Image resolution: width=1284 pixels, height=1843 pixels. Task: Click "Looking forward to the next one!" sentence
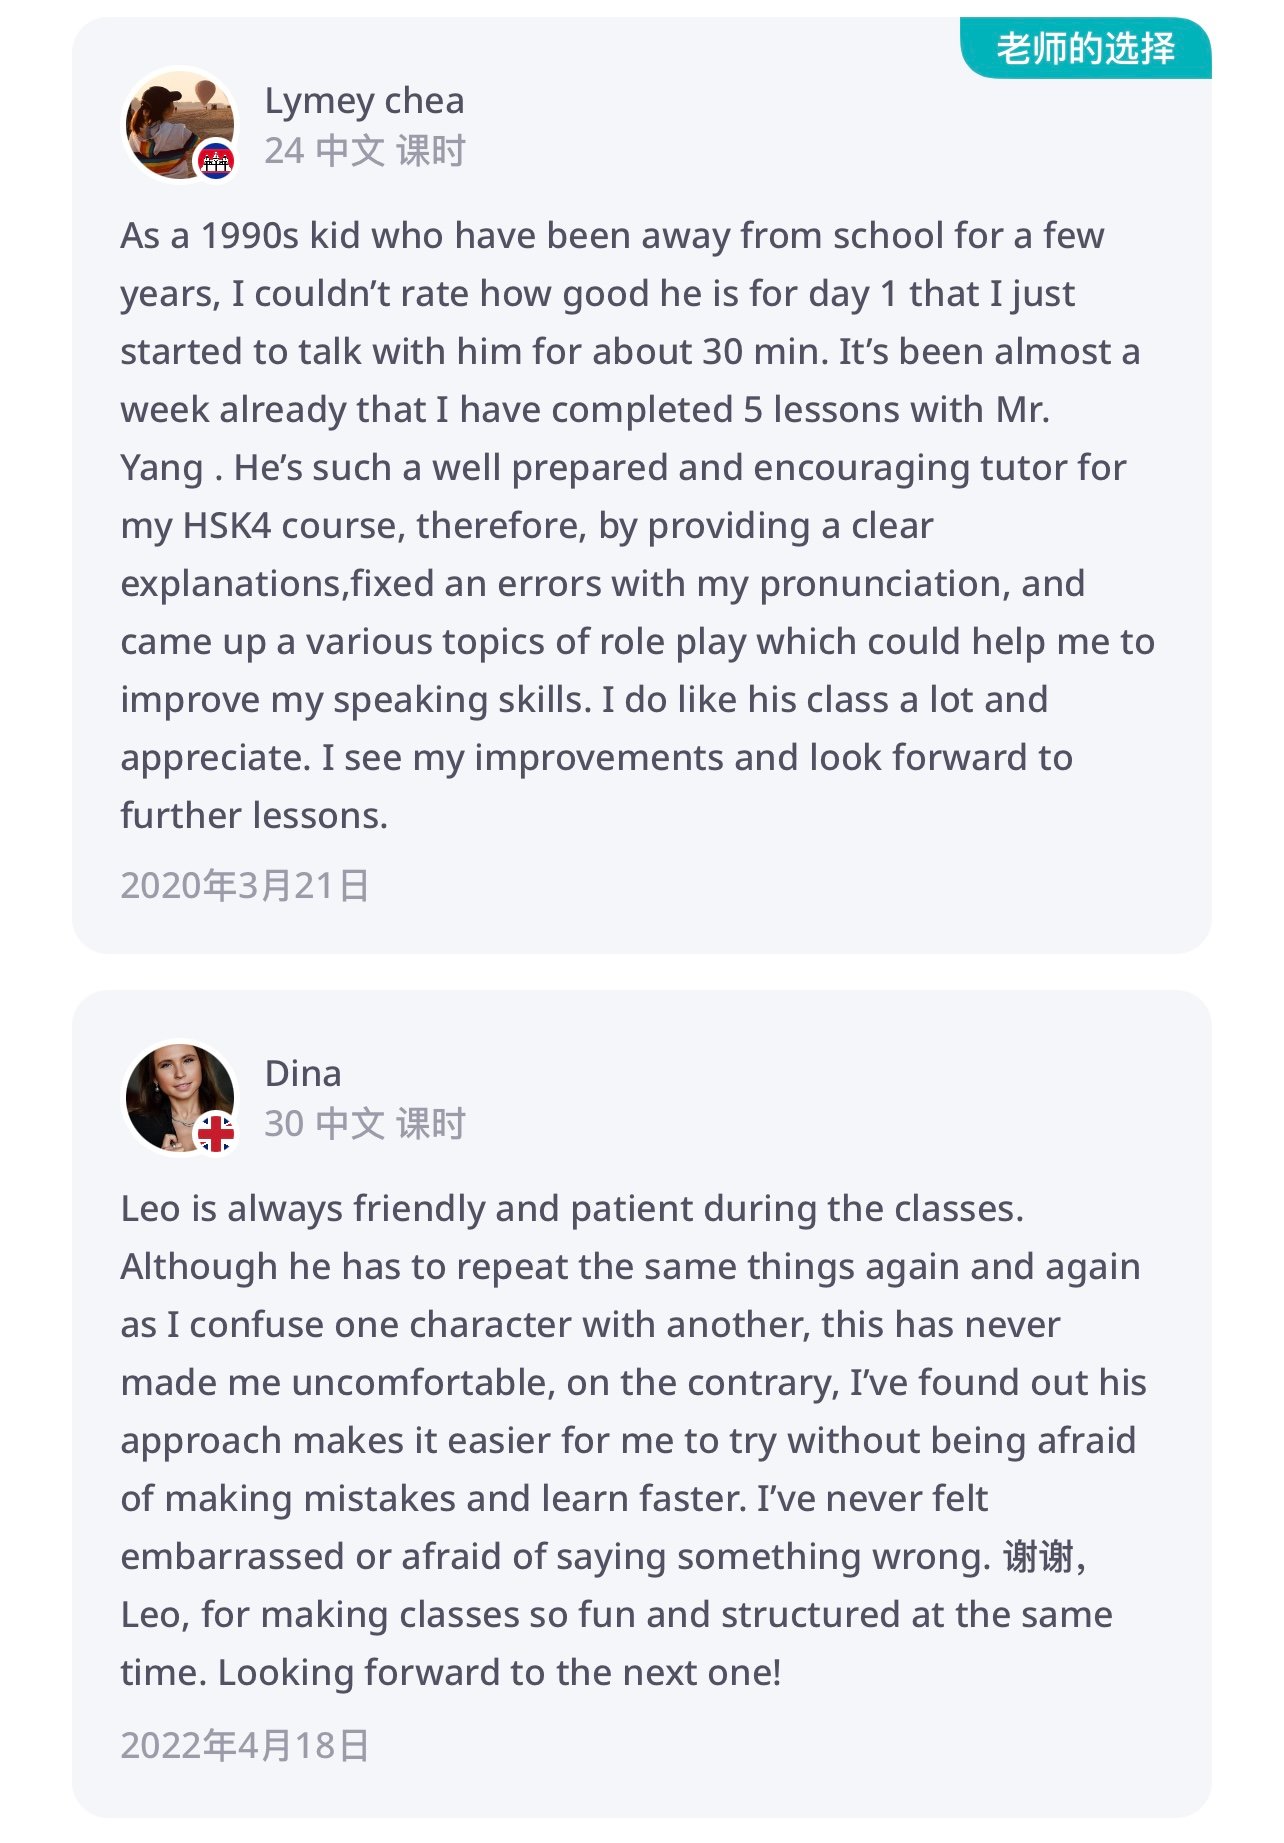pyautogui.click(x=499, y=1672)
